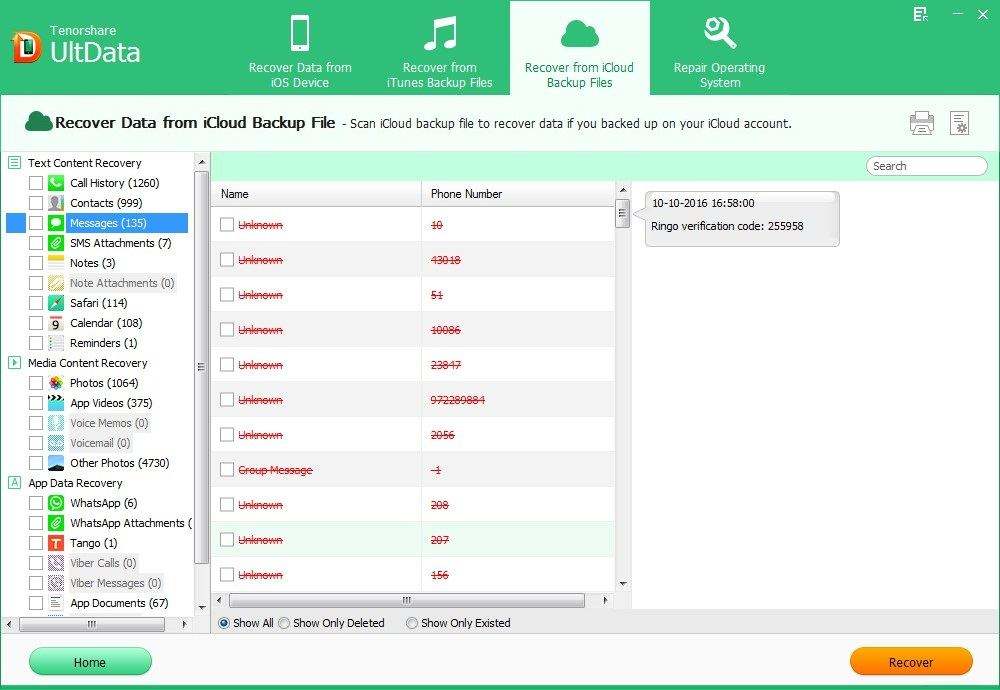Select the Group Message row checkbox
Screen dimensions: 1000x690
pos(226,470)
